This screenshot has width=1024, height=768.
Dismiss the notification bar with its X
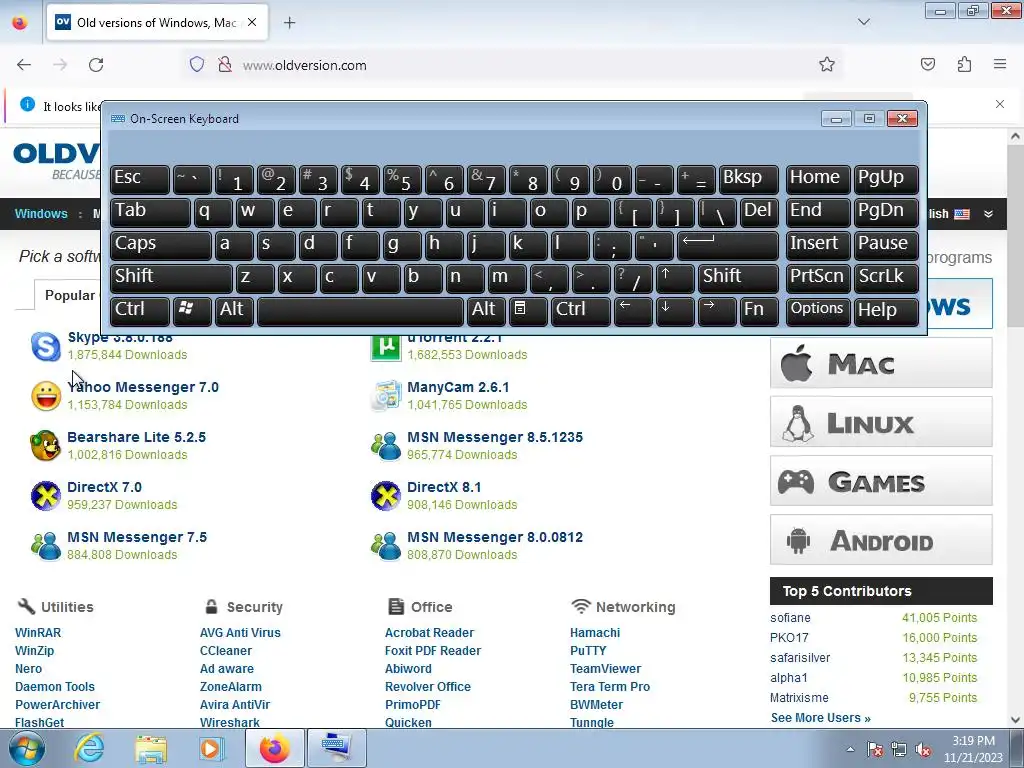[1000, 104]
